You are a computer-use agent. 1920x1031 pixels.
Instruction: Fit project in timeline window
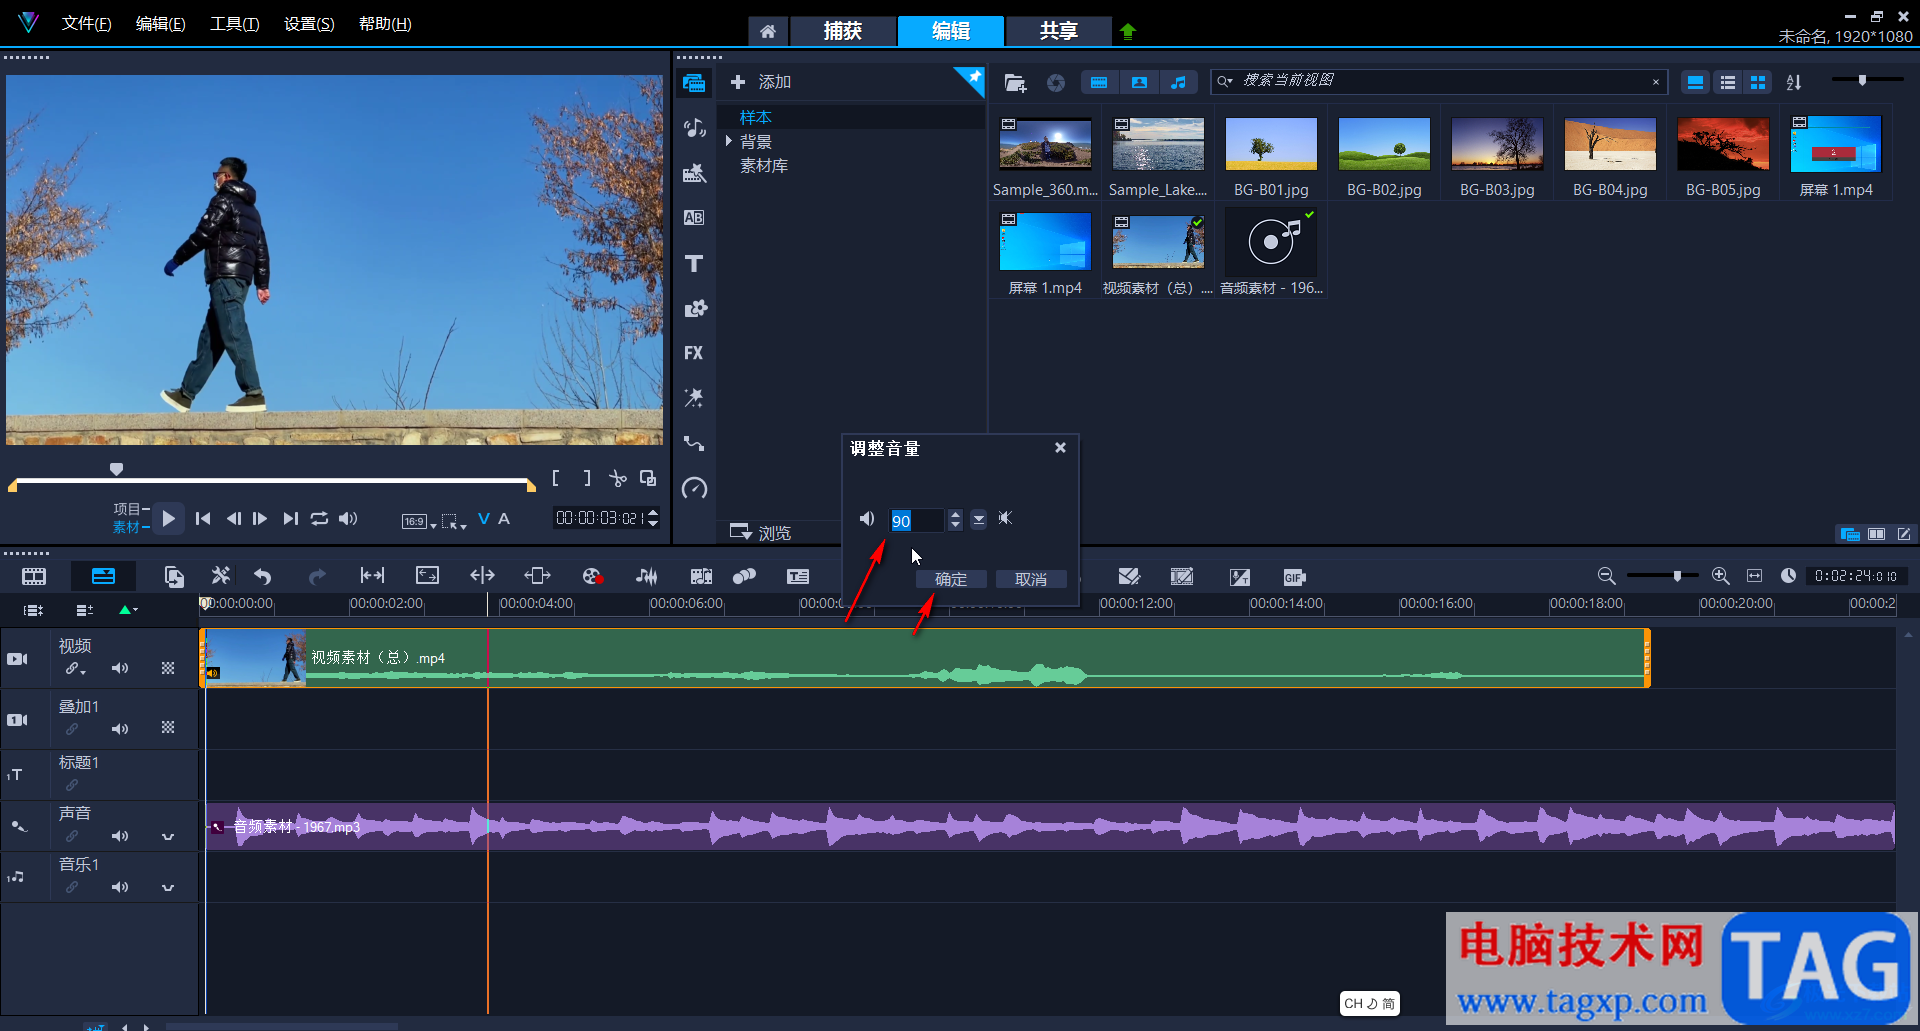pyautogui.click(x=1754, y=576)
